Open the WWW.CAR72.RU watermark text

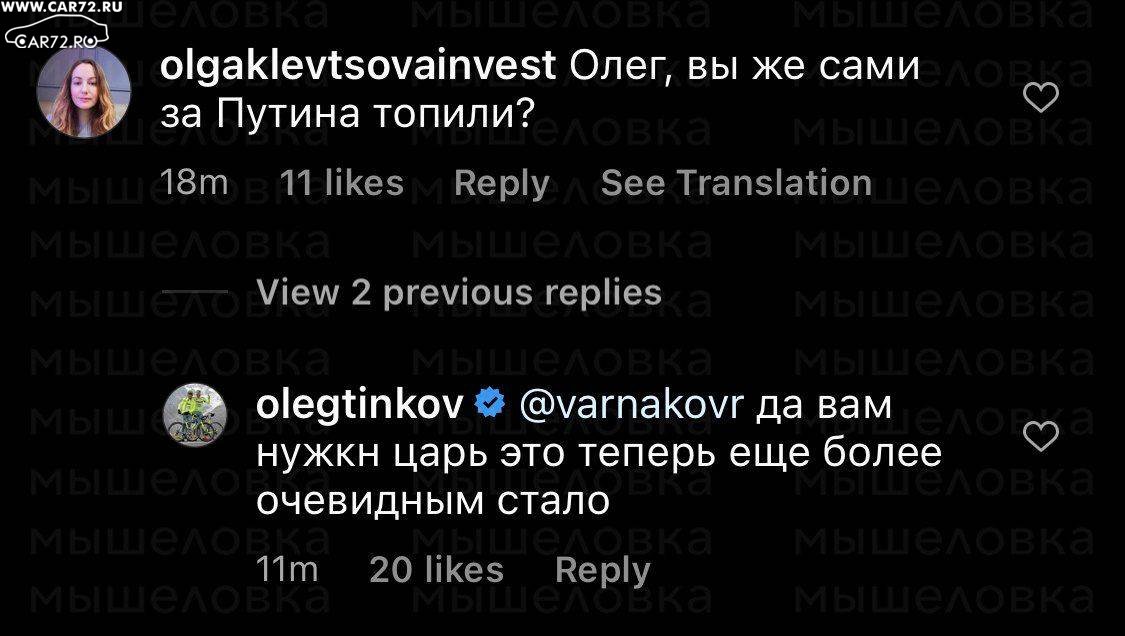click(x=62, y=6)
